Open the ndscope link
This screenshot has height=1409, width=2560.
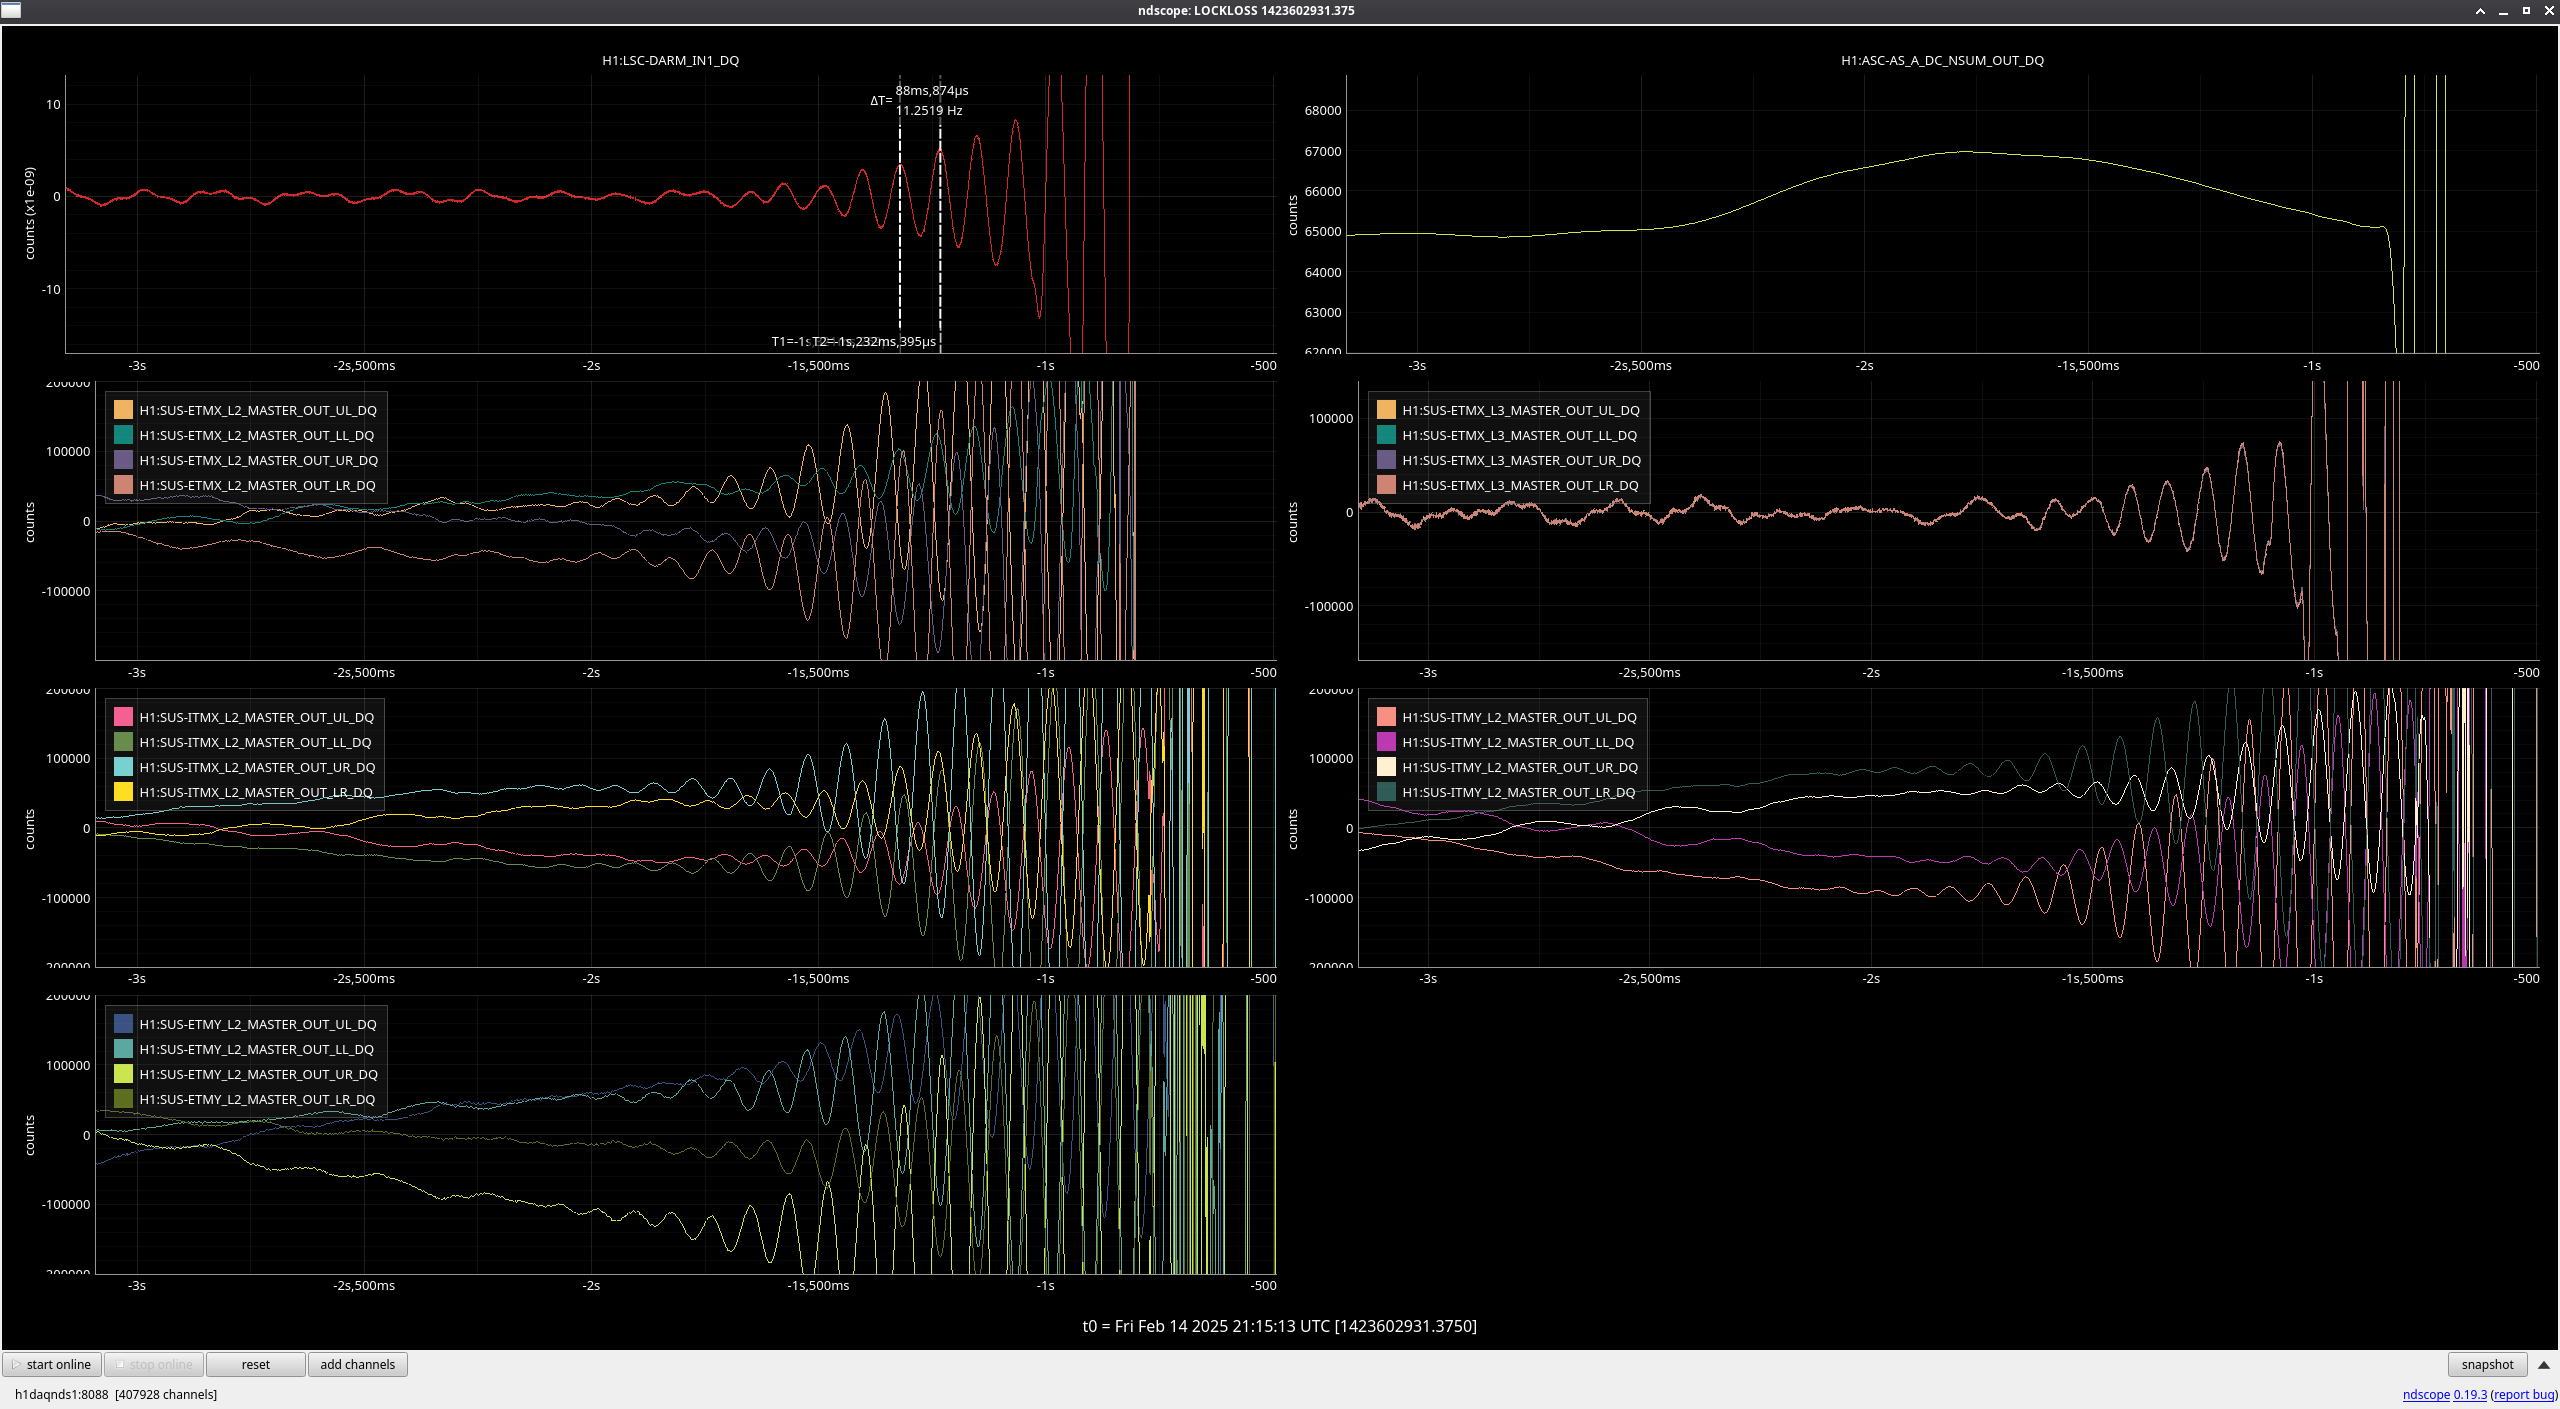click(2426, 1394)
